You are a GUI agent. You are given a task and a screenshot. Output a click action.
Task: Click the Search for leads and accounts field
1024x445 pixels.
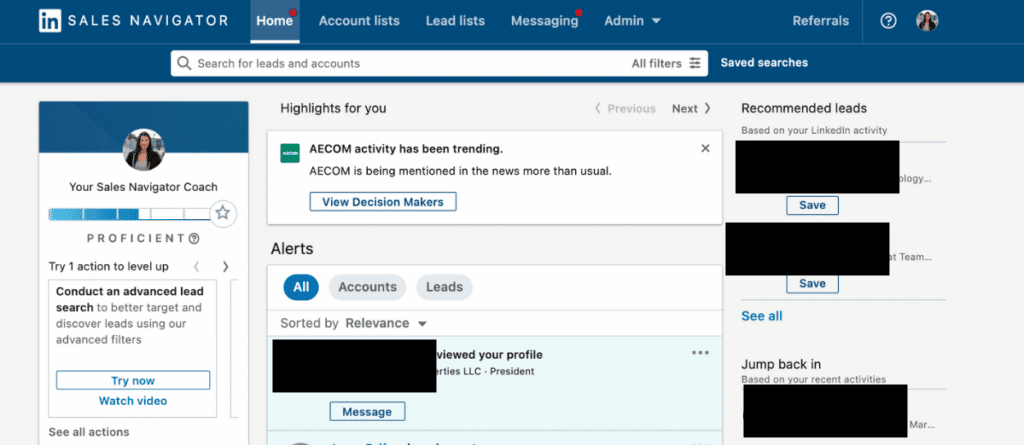pos(400,63)
